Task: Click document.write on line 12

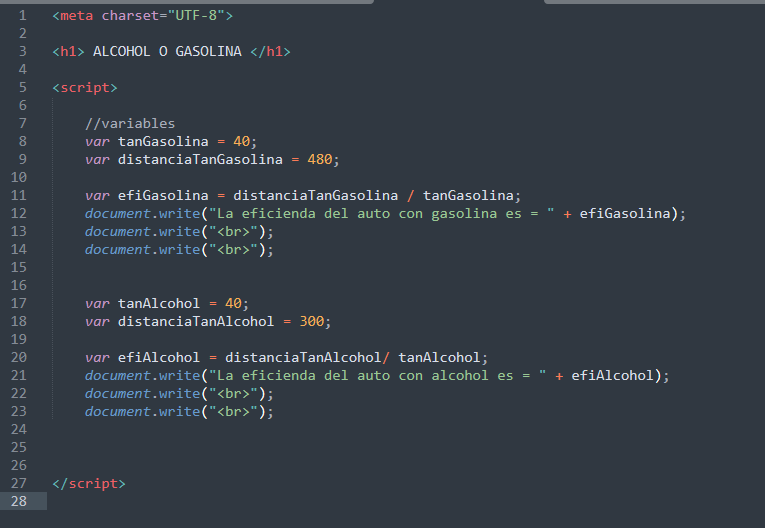Action: click(142, 214)
